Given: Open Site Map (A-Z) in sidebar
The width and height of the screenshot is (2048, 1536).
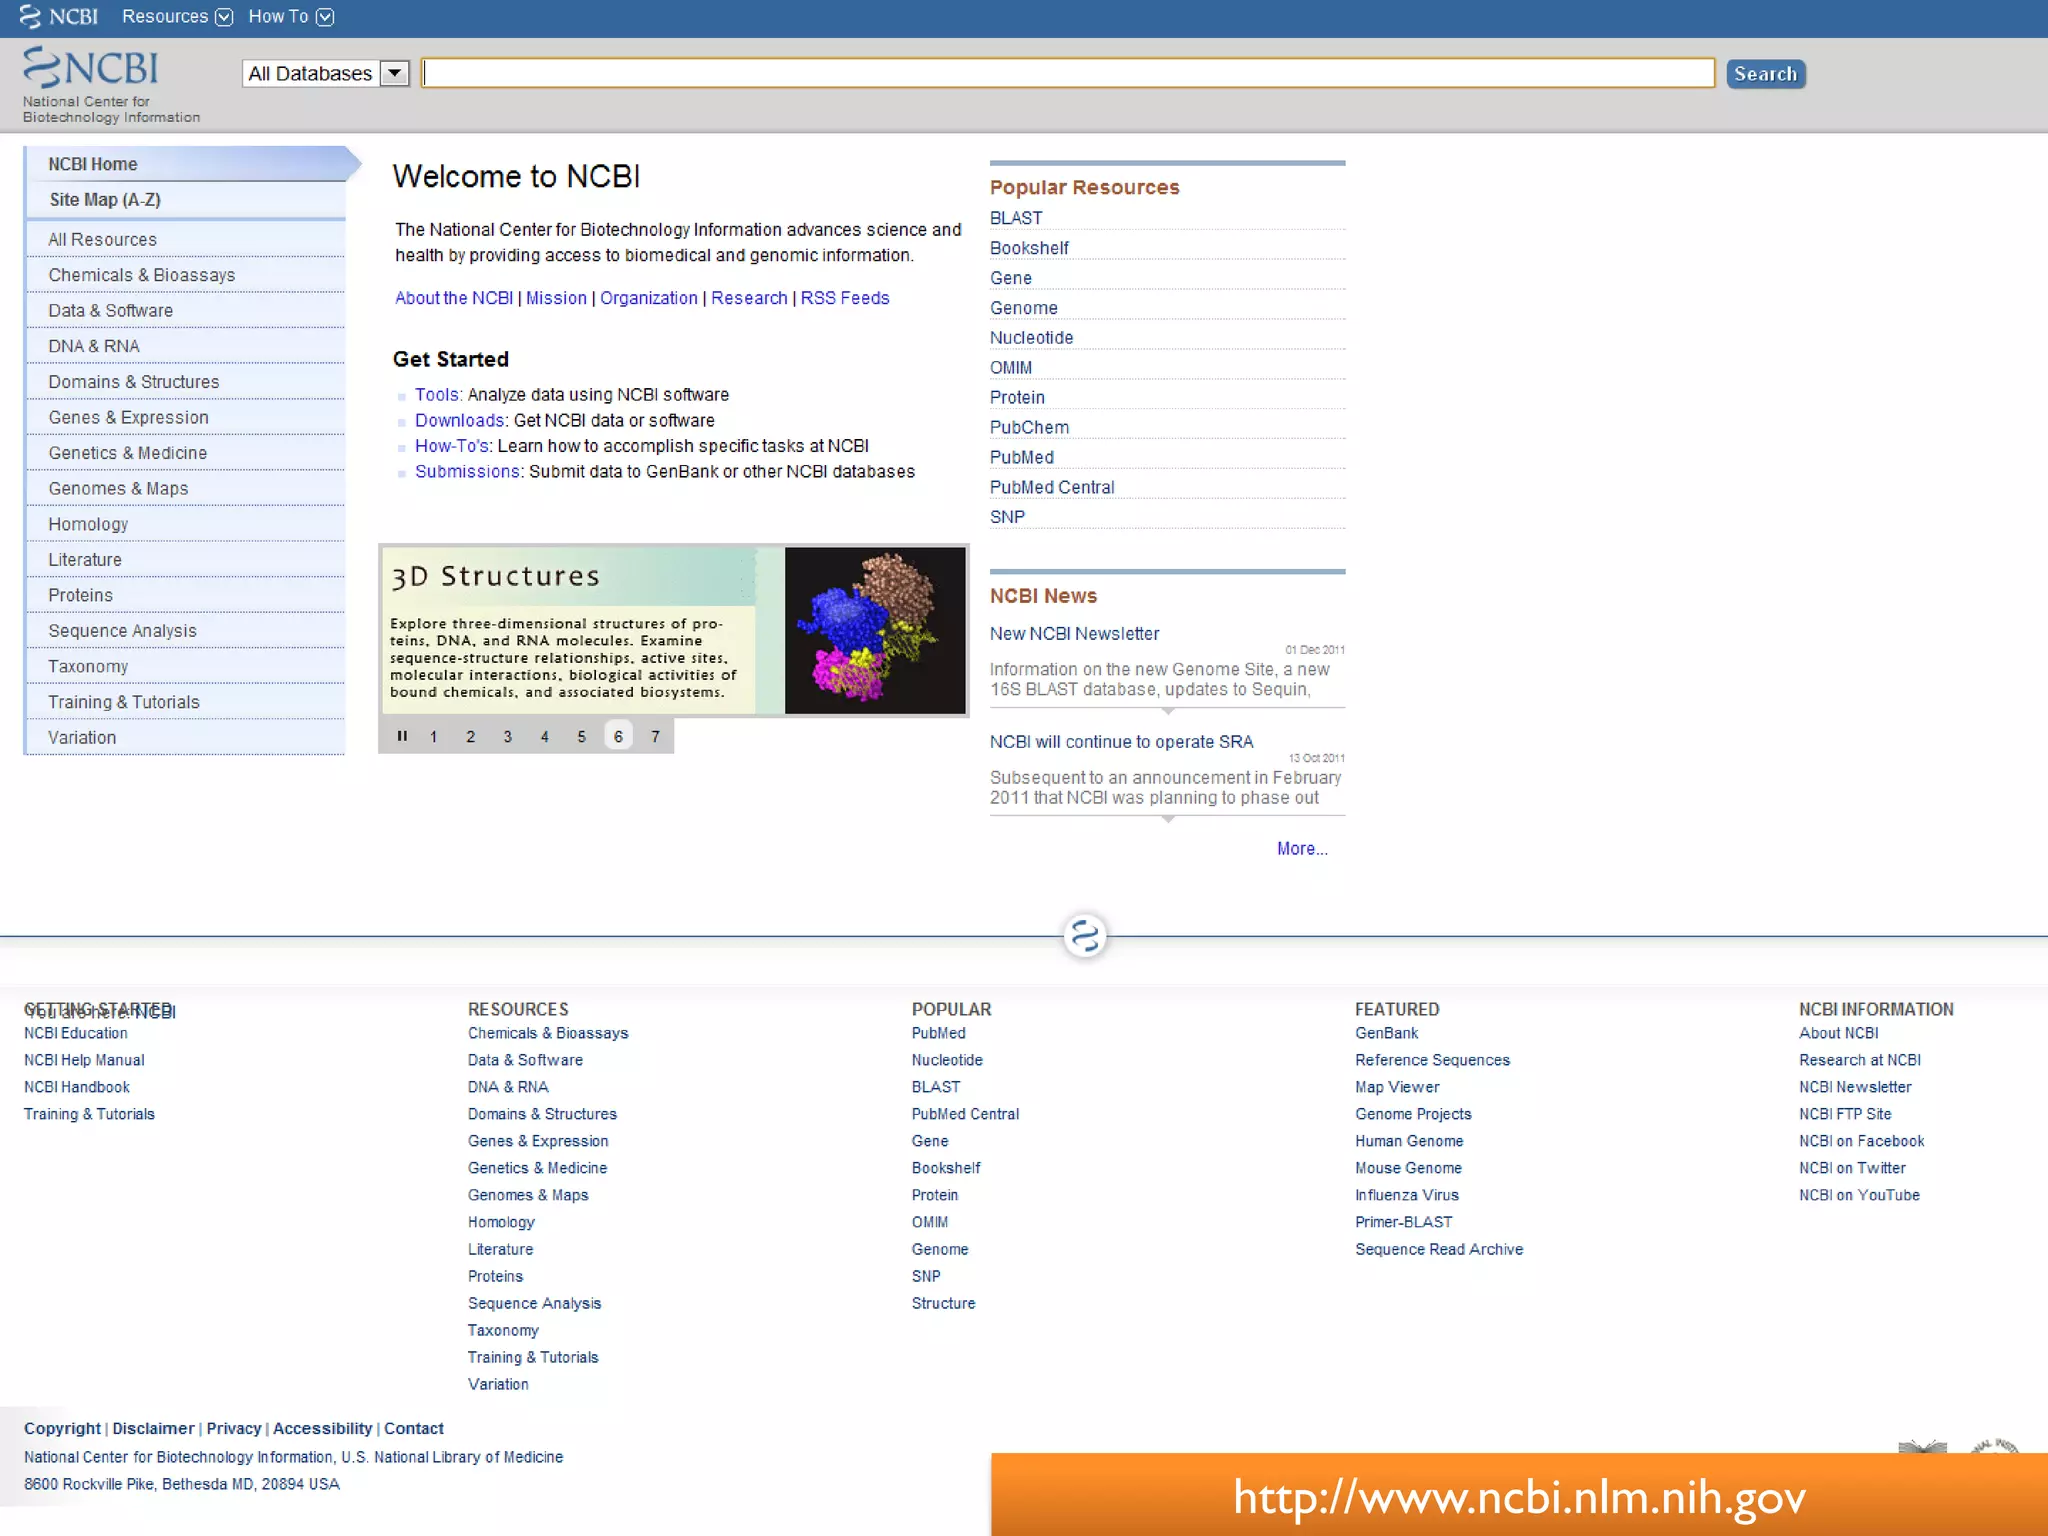Looking at the screenshot, I should click(x=186, y=200).
